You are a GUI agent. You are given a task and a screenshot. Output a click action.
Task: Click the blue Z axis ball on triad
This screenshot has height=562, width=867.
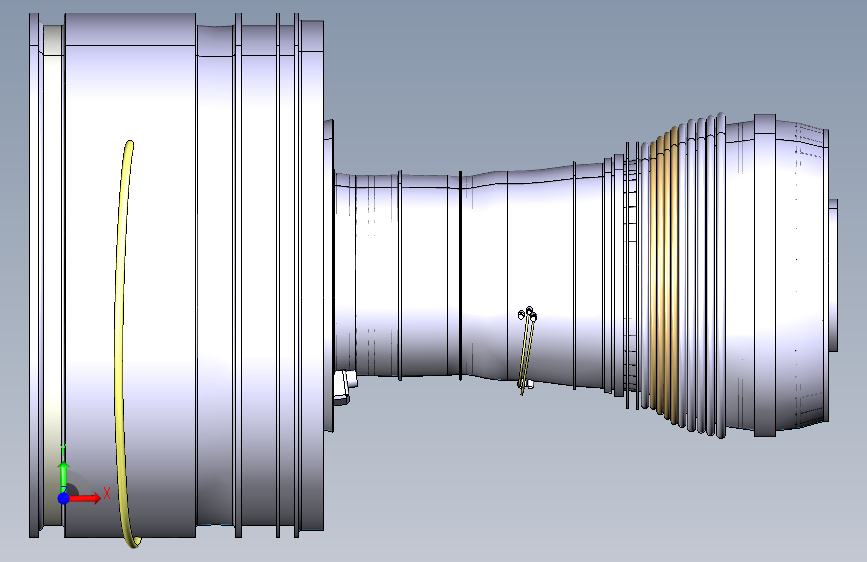64,498
